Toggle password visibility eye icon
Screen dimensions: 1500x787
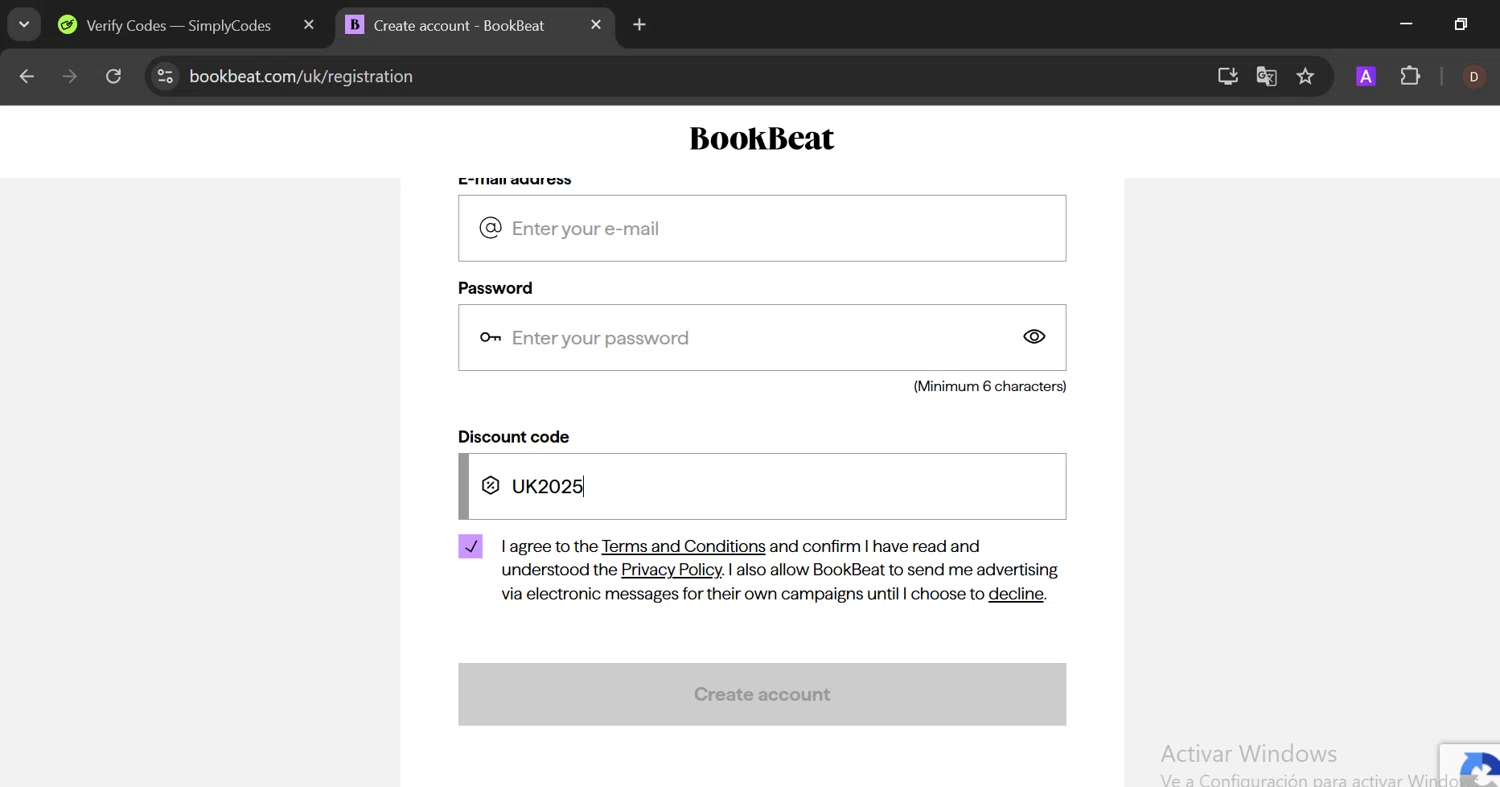pyautogui.click(x=1034, y=337)
